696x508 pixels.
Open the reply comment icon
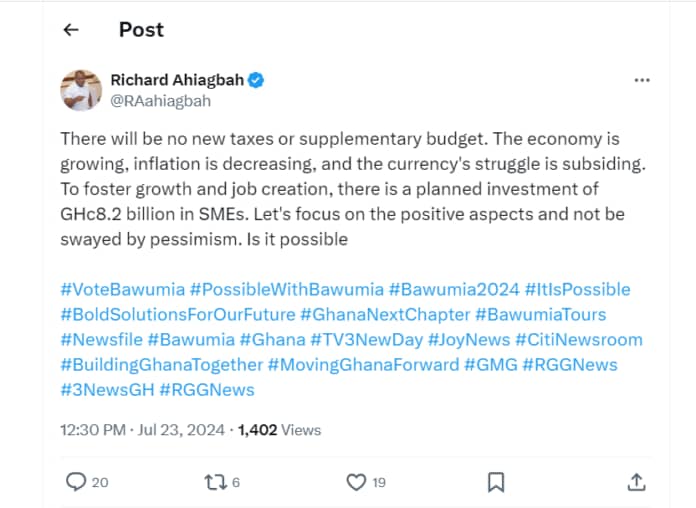click(x=76, y=482)
